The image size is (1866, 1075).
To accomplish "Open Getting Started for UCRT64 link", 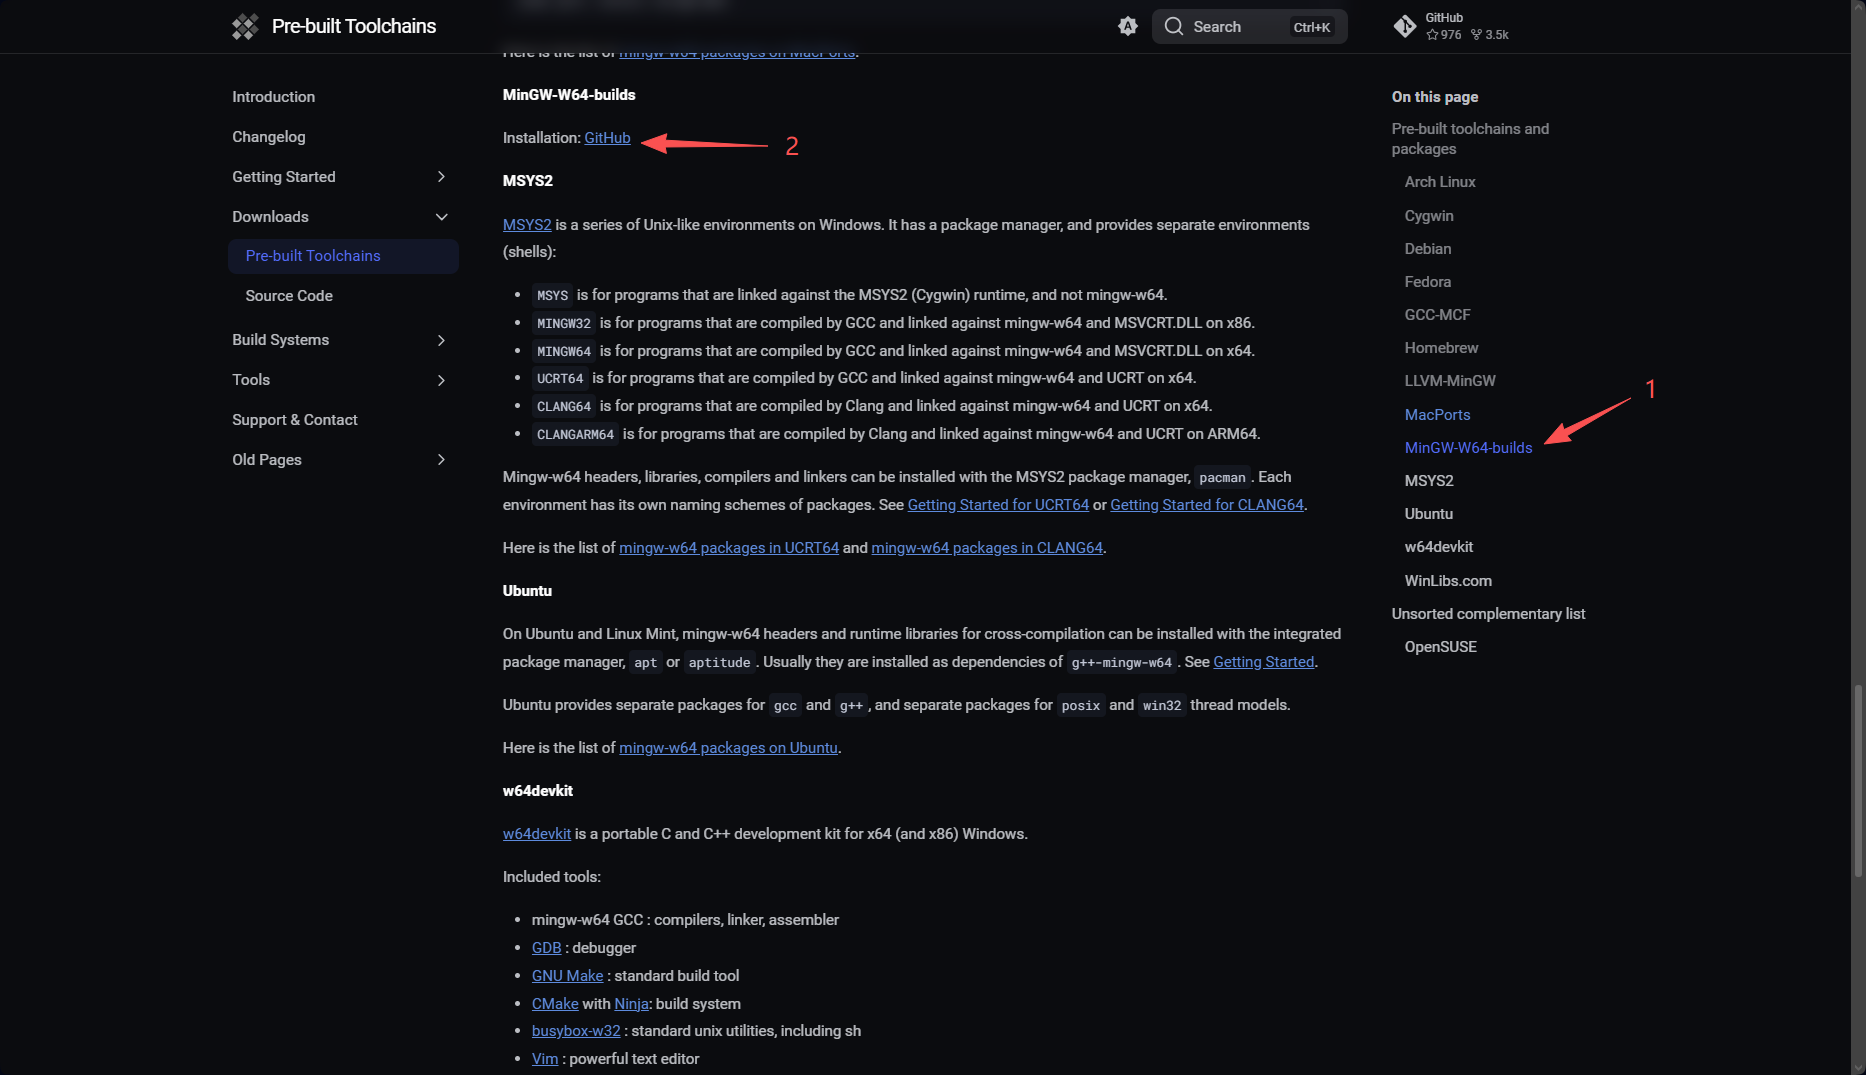I will tap(998, 505).
